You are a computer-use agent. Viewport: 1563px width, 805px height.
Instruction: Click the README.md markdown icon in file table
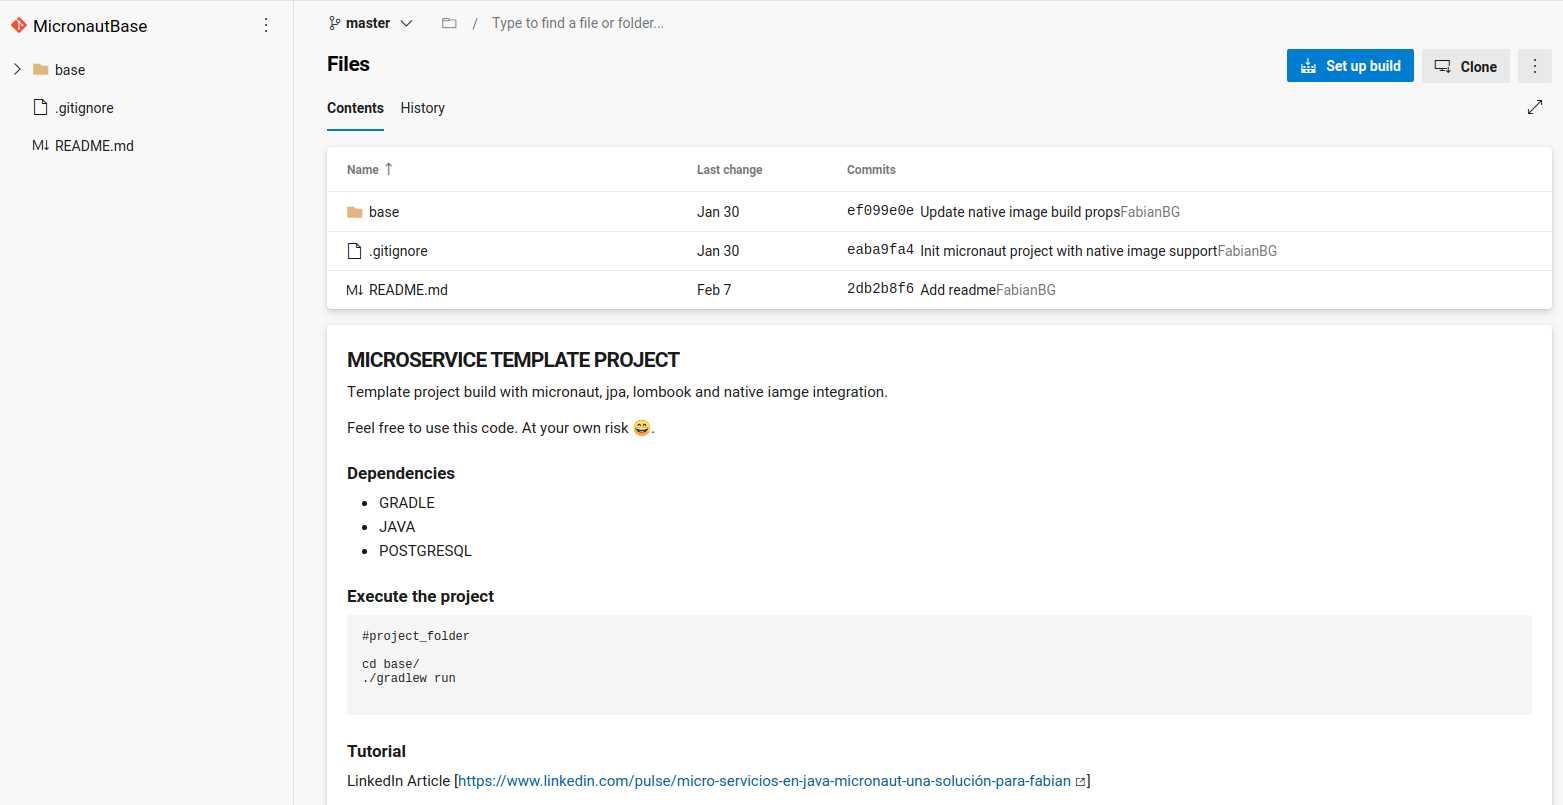click(x=355, y=290)
